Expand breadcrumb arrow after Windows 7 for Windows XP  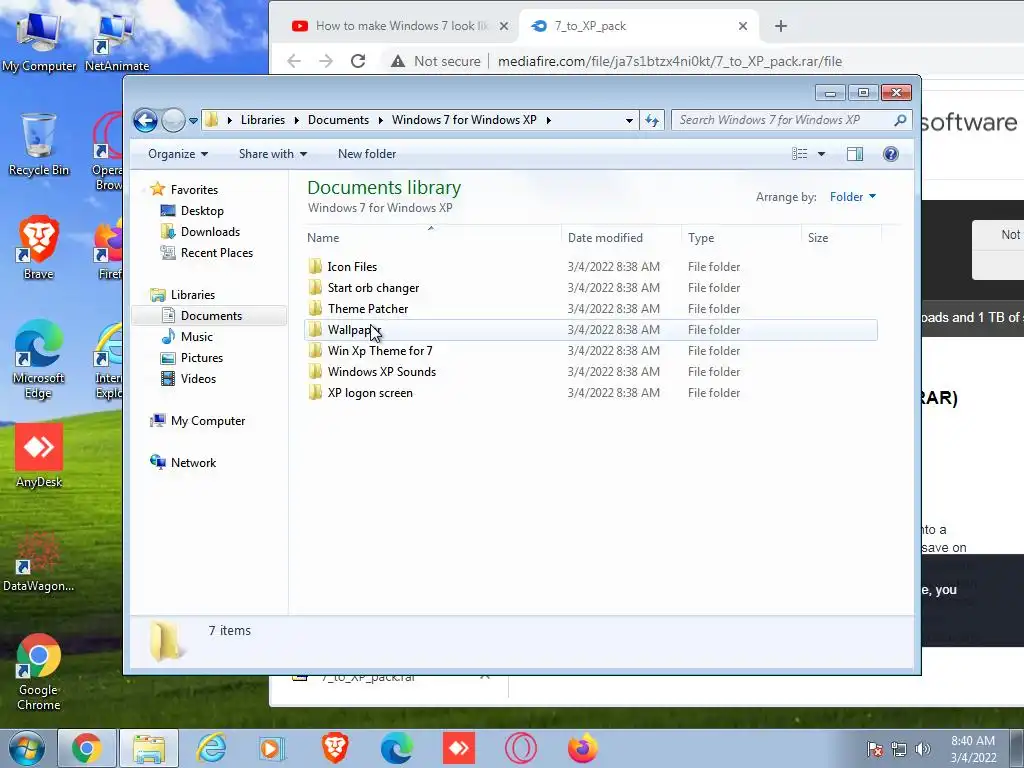[549, 120]
